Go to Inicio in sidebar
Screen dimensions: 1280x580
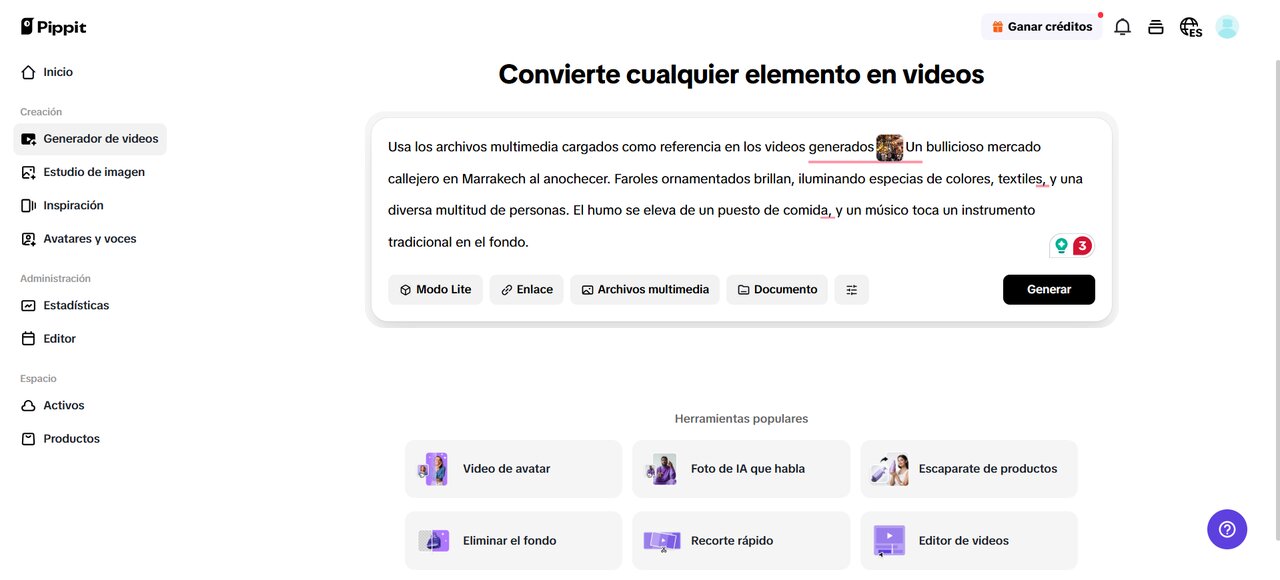(58, 72)
